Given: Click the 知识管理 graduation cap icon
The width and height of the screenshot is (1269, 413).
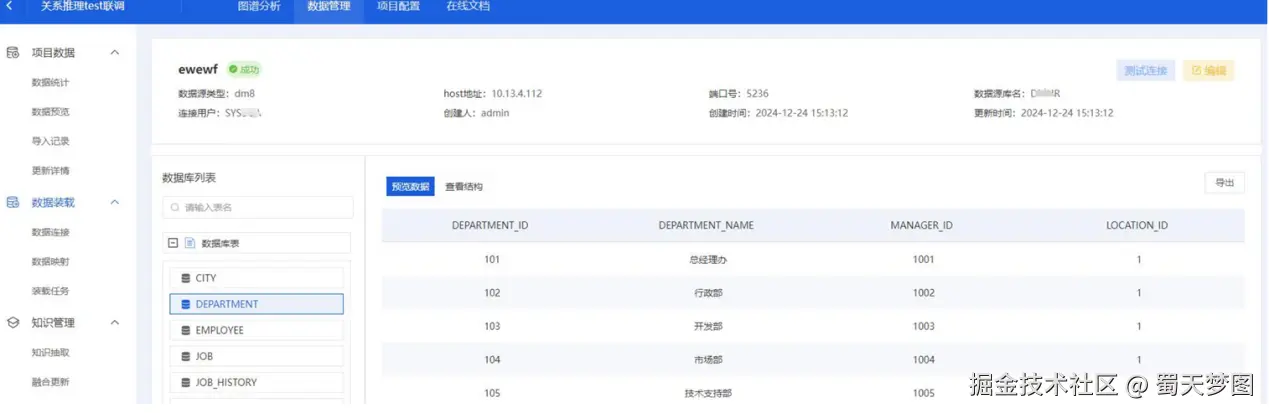Looking at the screenshot, I should pyautogui.click(x=13, y=322).
